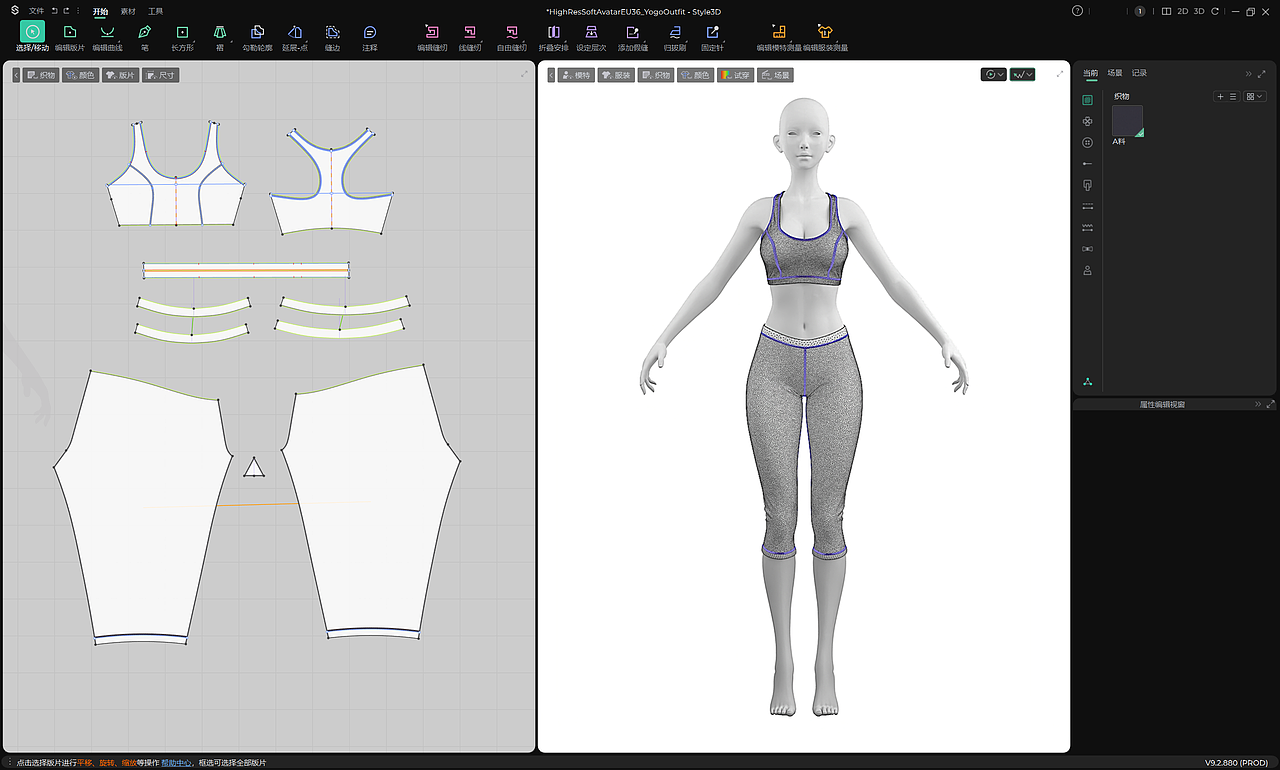Viewport: 1280px width, 770px height.
Task: Choose the 褶 pleat tool
Action: point(219,37)
